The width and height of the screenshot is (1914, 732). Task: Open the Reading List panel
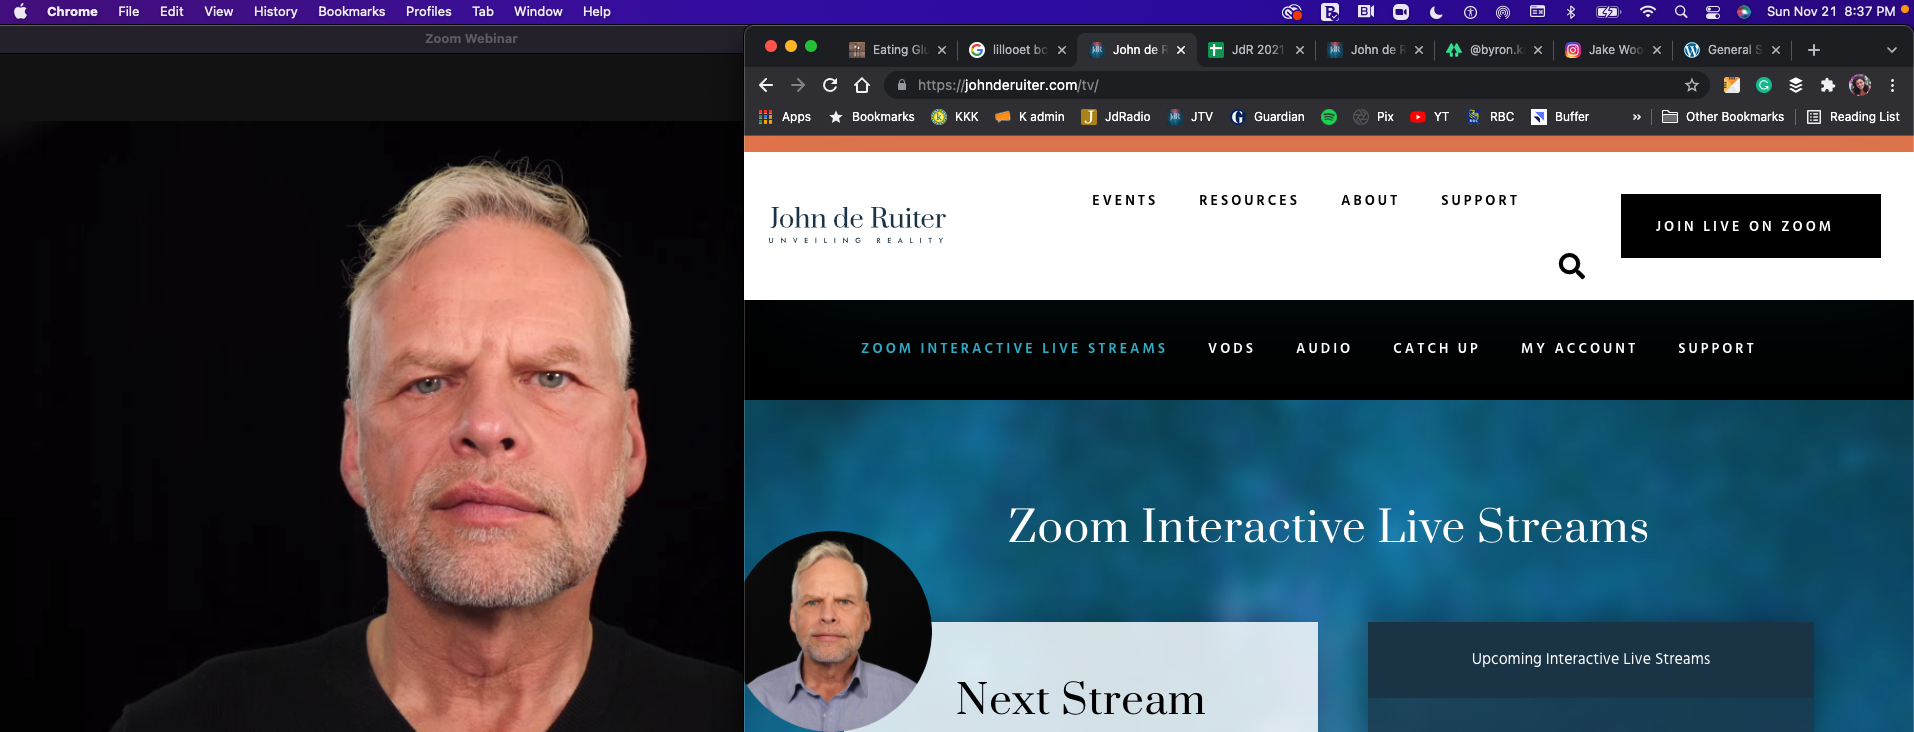(1853, 117)
